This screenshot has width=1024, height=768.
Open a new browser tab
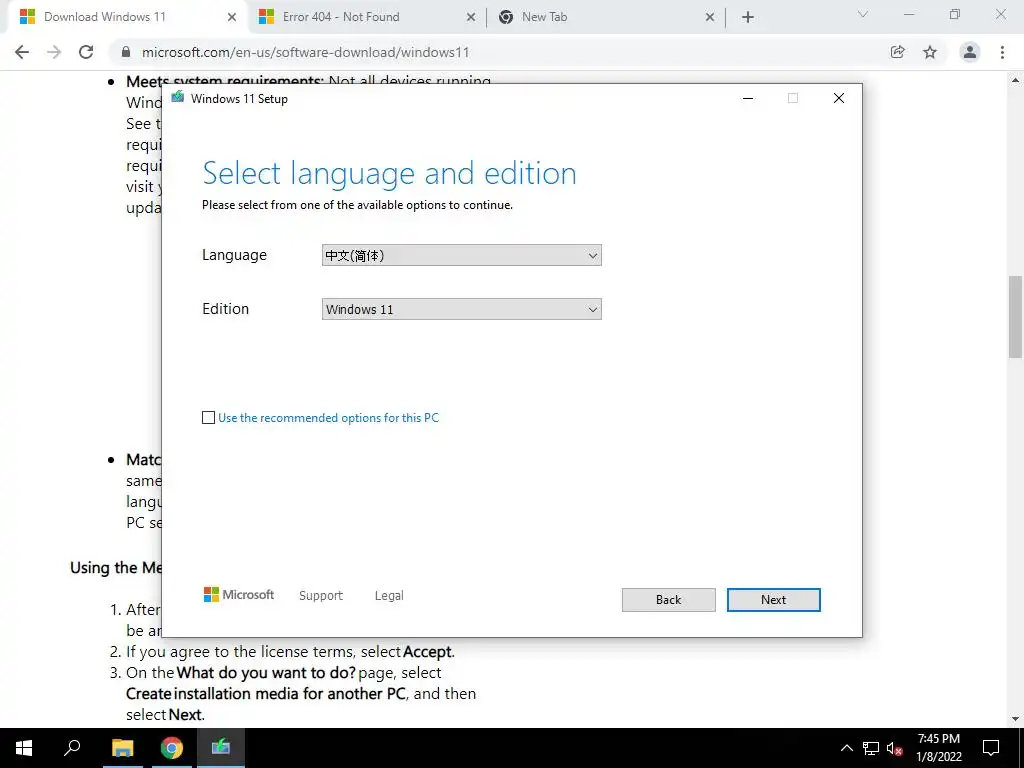tap(748, 17)
